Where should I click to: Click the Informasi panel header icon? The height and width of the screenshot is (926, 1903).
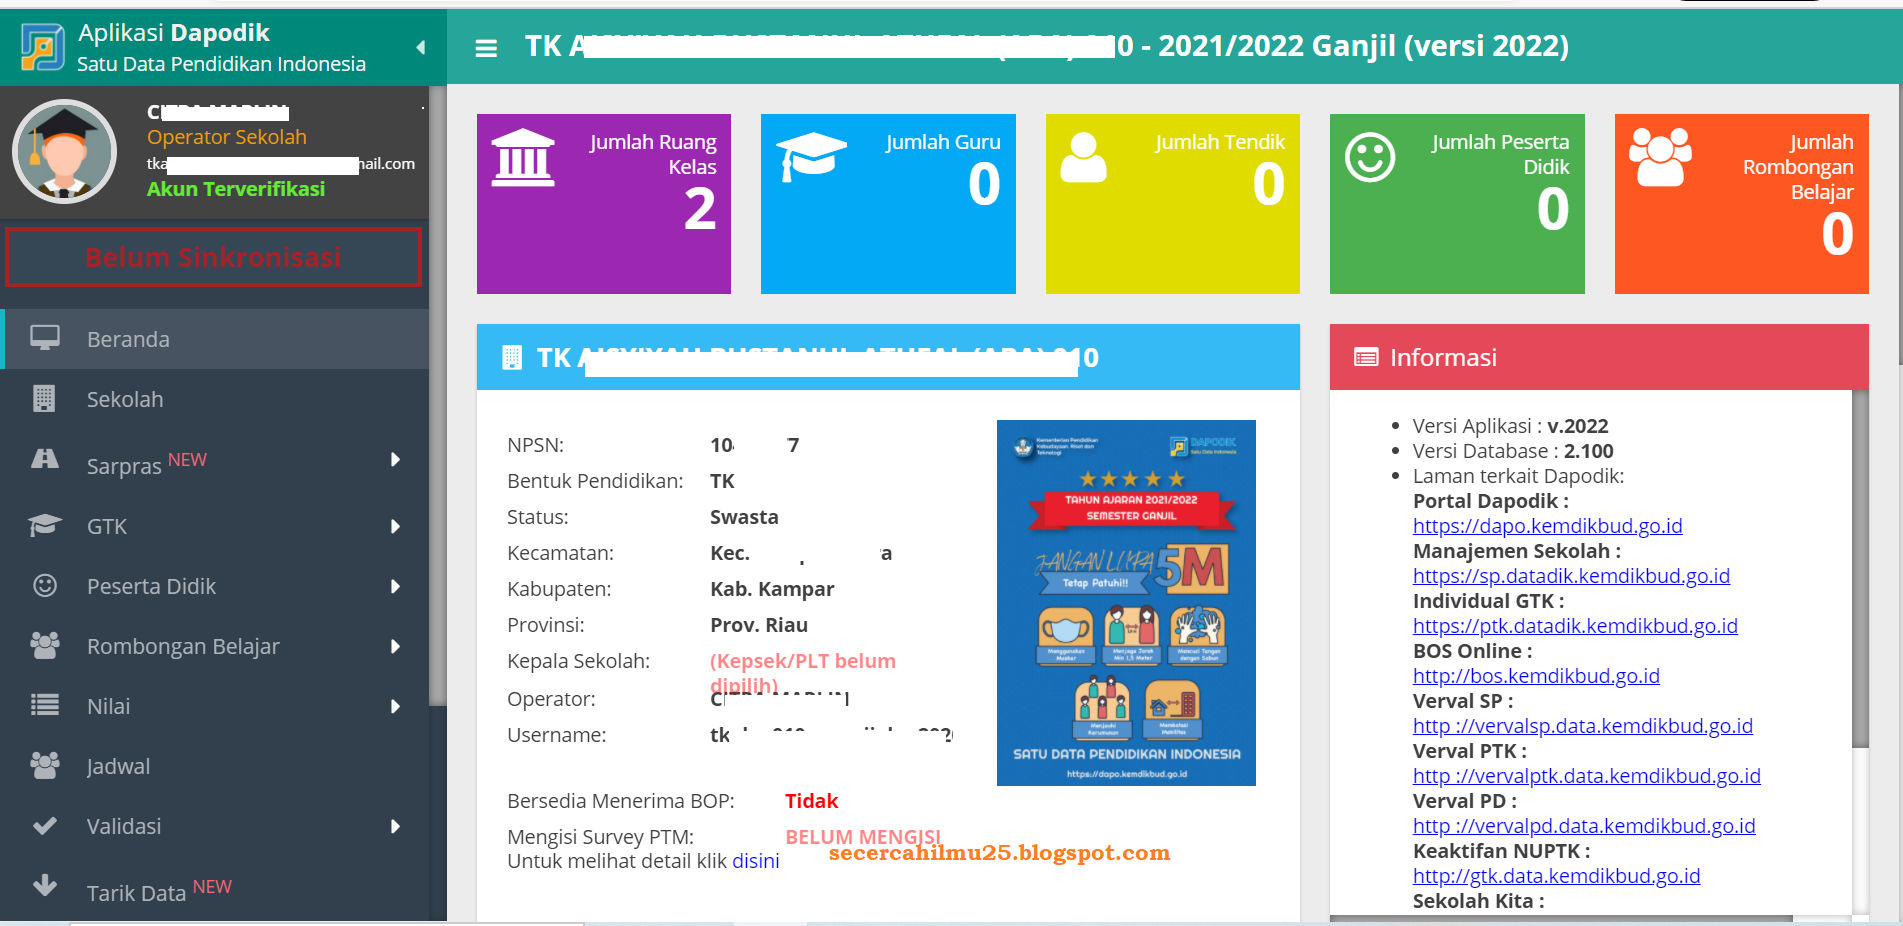pos(1366,357)
